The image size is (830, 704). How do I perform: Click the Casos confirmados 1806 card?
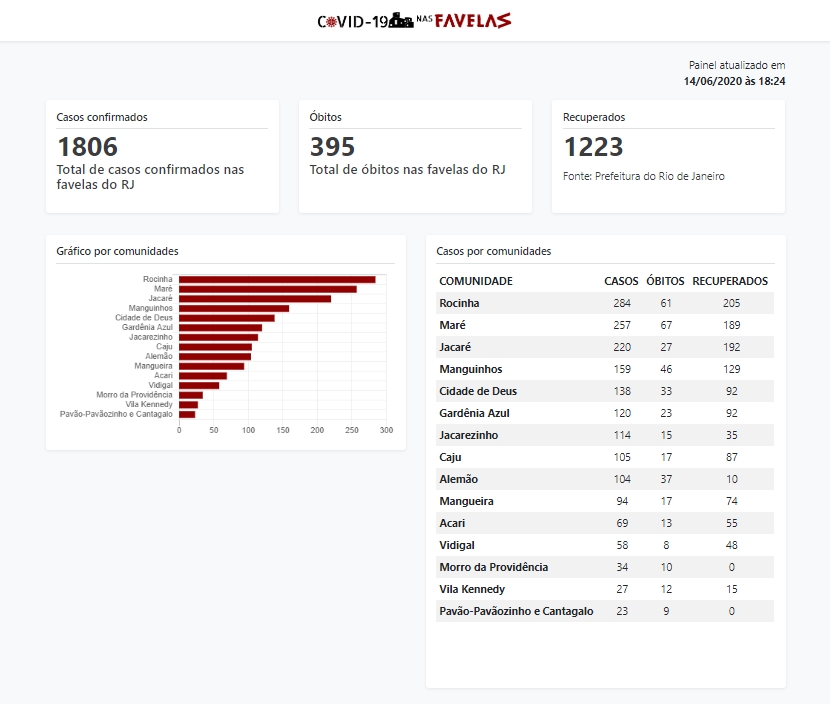[x=162, y=156]
